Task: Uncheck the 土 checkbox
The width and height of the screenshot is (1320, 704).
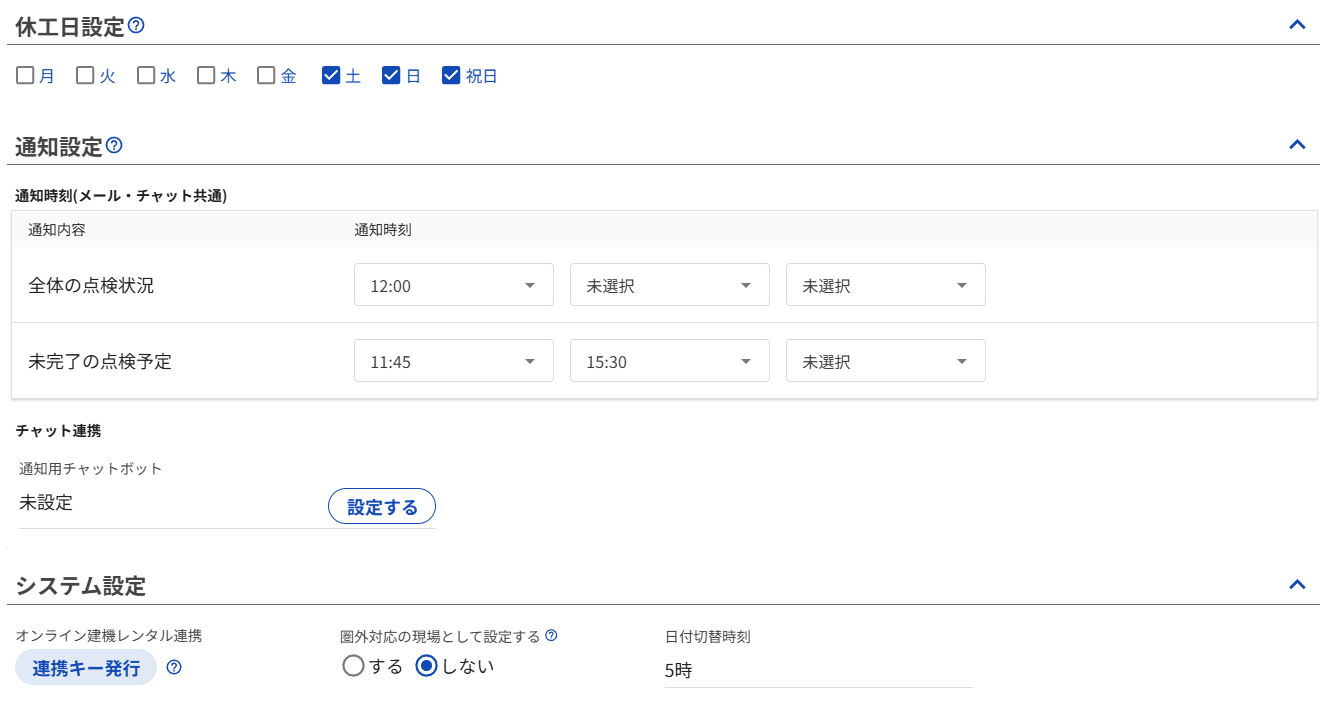Action: pyautogui.click(x=331, y=75)
